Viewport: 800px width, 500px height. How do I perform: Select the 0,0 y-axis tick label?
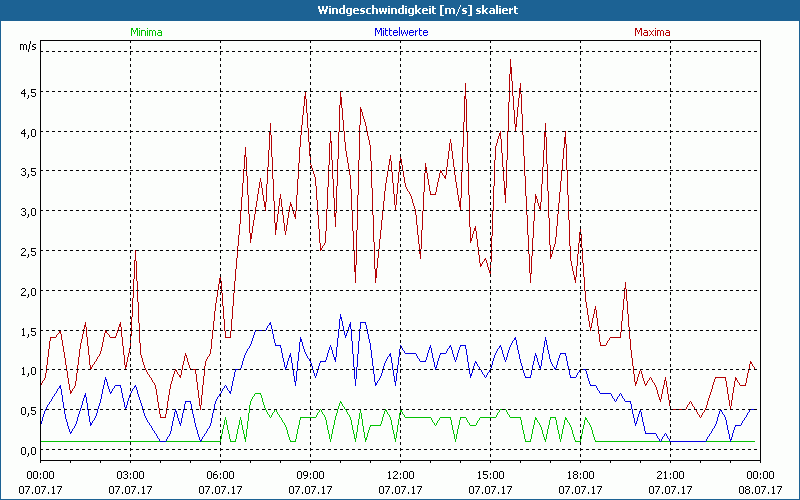(x=27, y=450)
